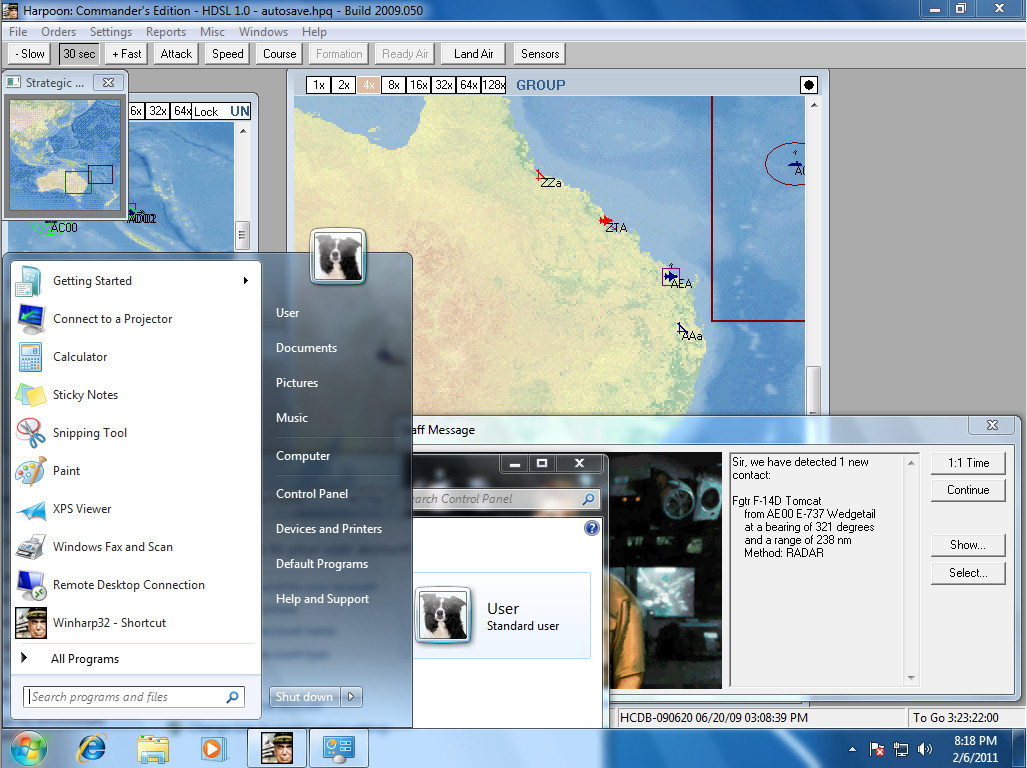Click the Select... button
Viewport: 1027px width, 768px height.
(968, 573)
